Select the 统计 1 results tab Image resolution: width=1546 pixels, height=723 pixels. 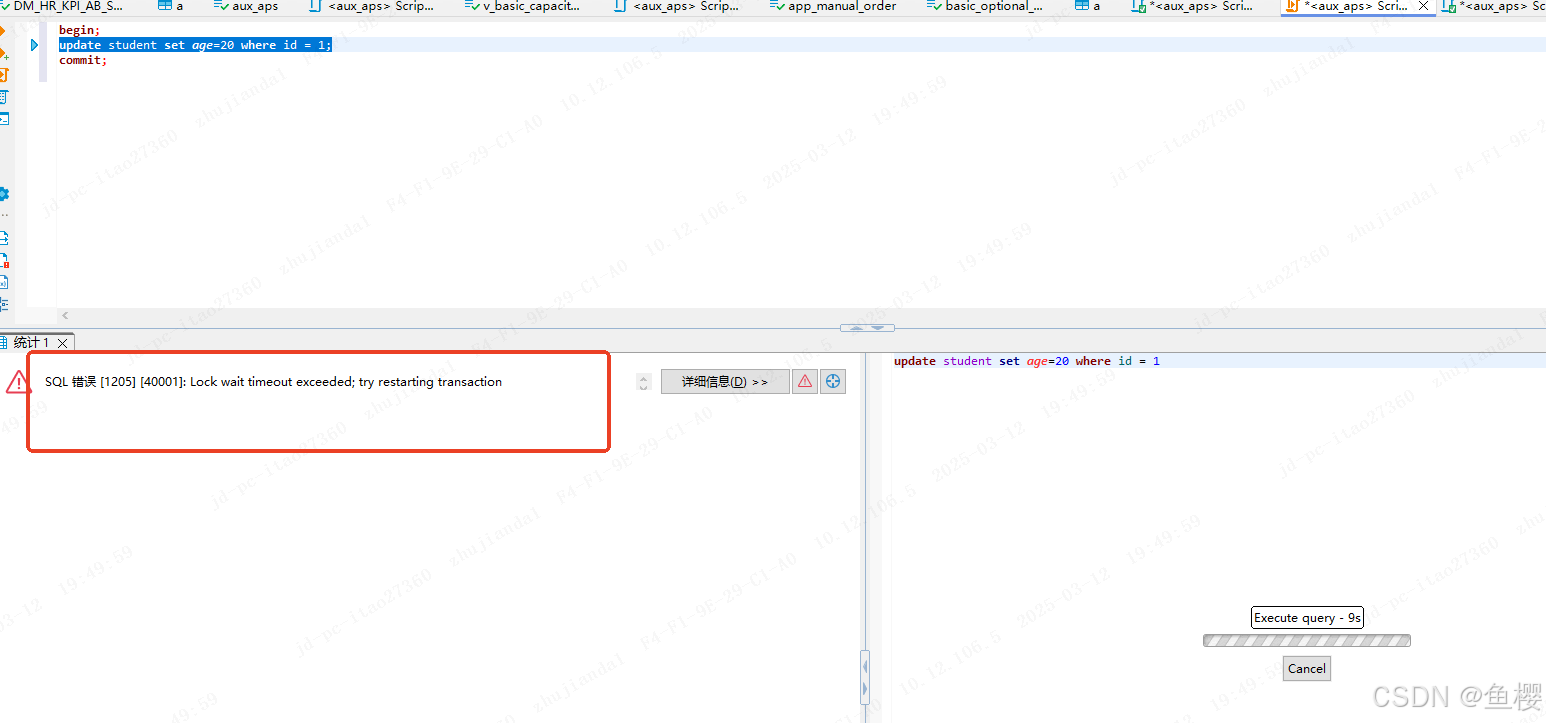coord(30,342)
